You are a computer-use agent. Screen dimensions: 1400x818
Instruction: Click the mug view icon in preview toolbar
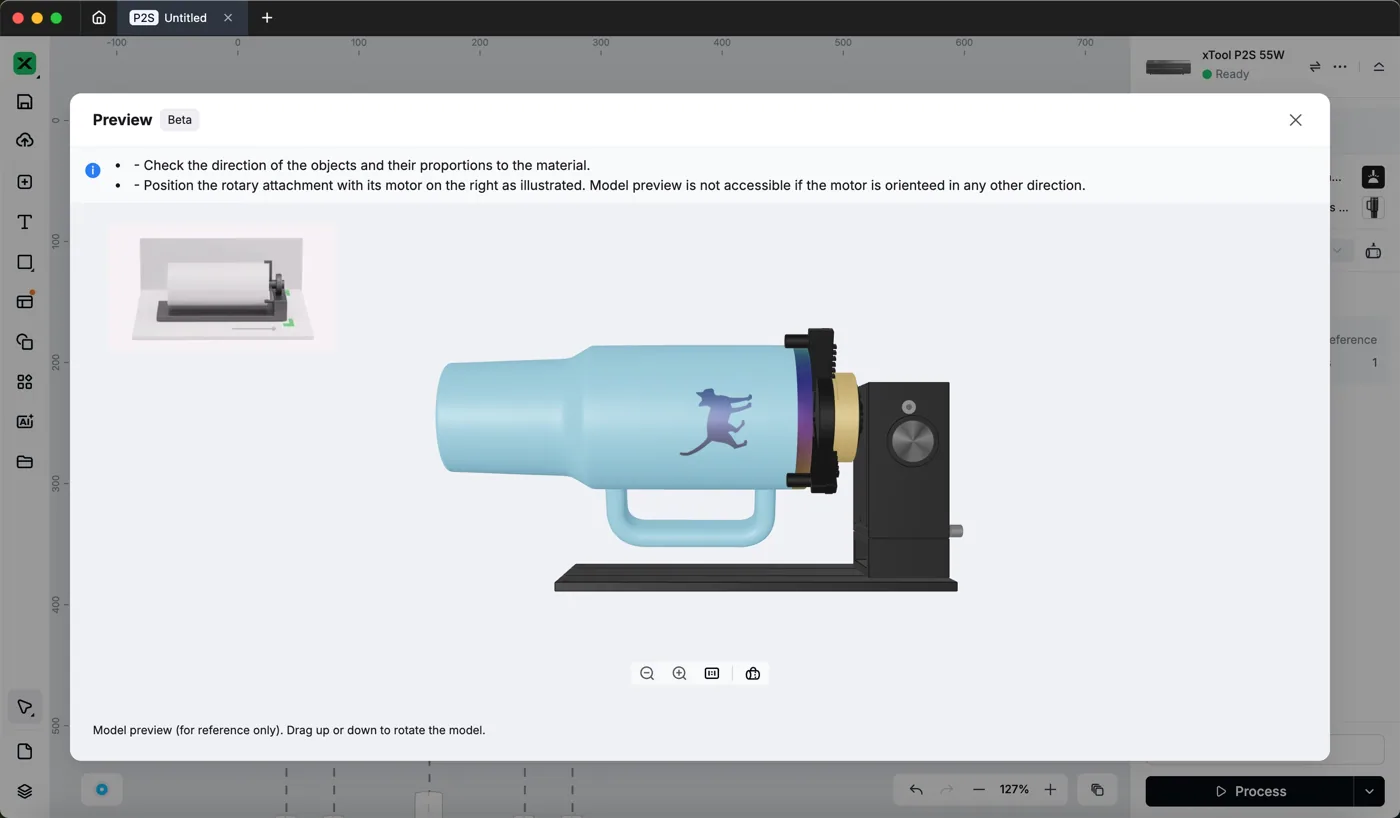click(753, 674)
